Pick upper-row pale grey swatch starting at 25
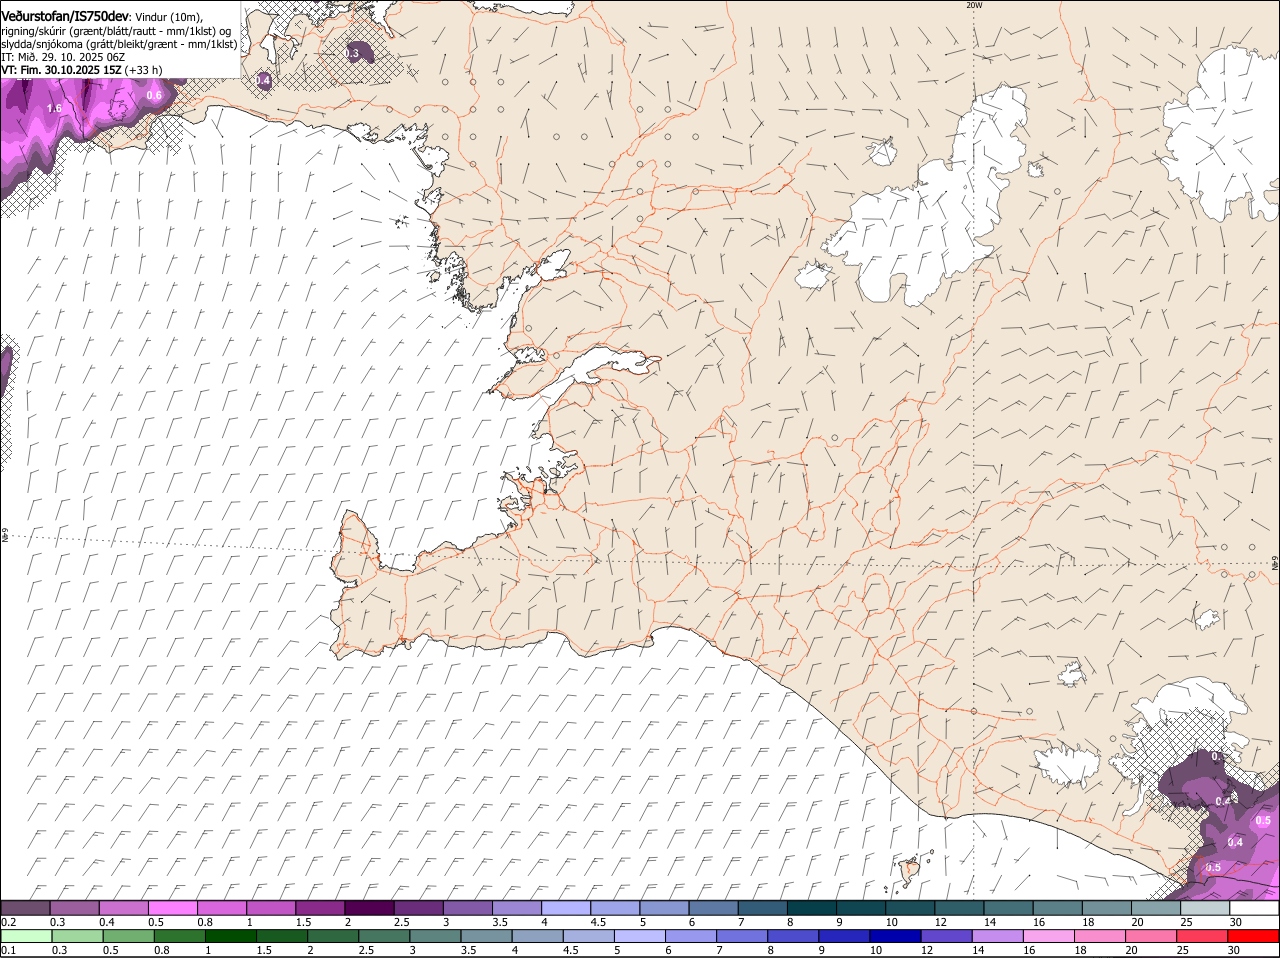Screen dimensions: 1280x958 pos(1206,908)
